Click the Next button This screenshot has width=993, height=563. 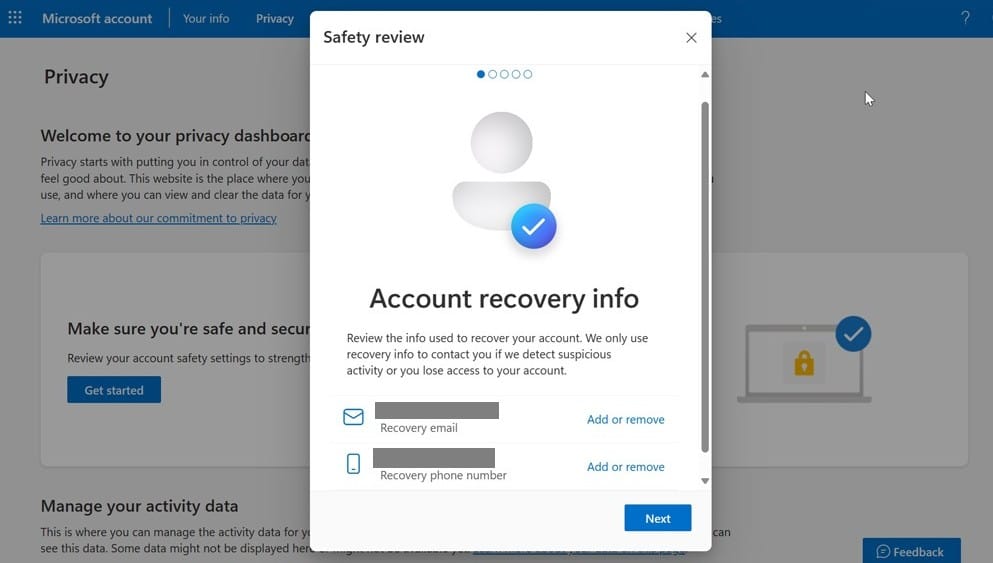(657, 518)
